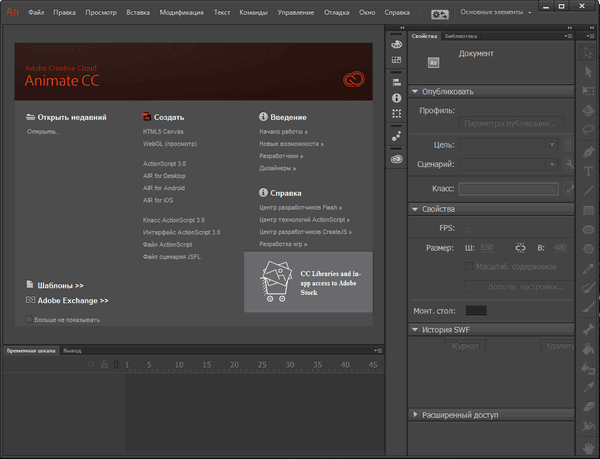Select the Oval tool

(588, 230)
